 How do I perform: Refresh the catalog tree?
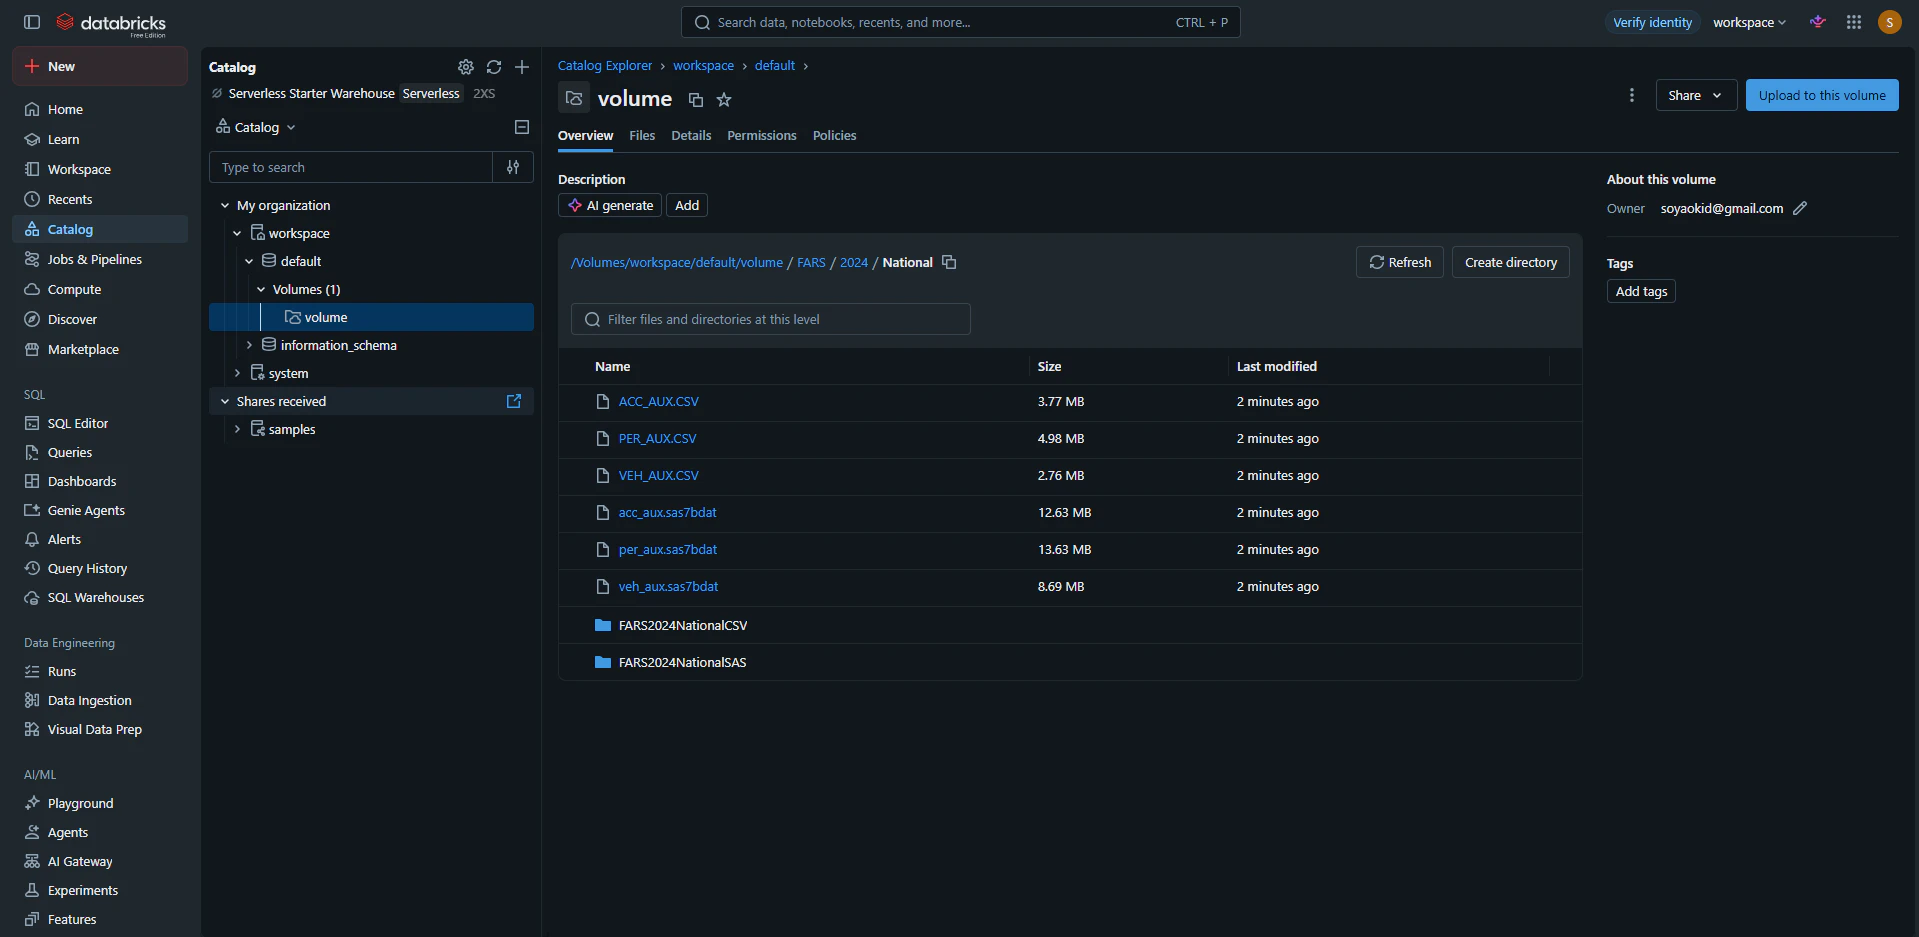pyautogui.click(x=494, y=67)
